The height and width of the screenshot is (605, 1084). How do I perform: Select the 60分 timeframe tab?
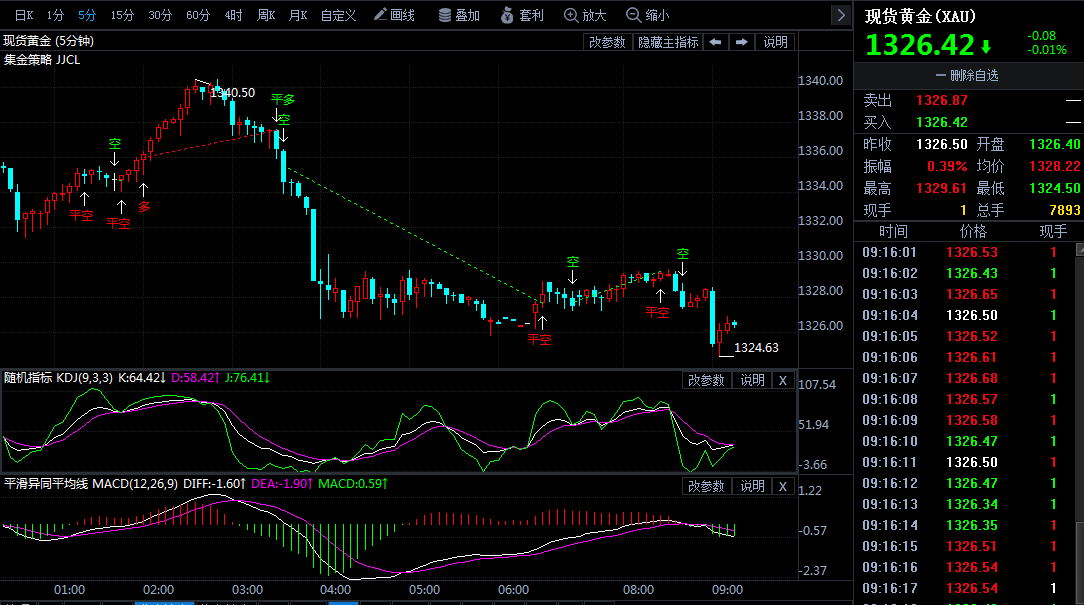point(198,15)
